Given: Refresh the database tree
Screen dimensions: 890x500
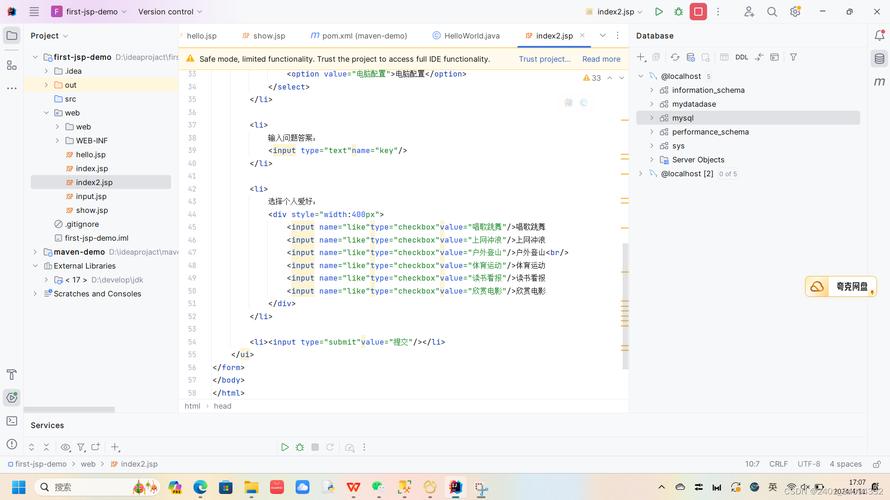Looking at the screenshot, I should pyautogui.click(x=675, y=57).
